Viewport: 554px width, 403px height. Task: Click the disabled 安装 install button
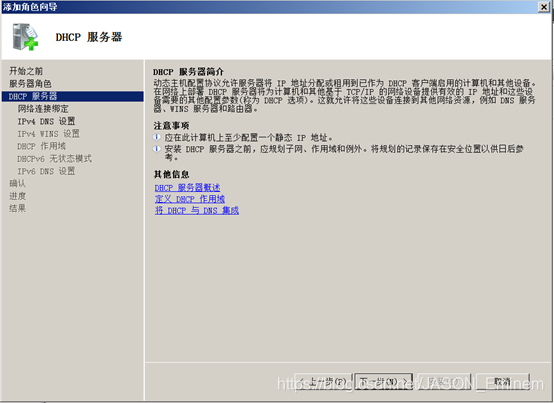(x=444, y=382)
